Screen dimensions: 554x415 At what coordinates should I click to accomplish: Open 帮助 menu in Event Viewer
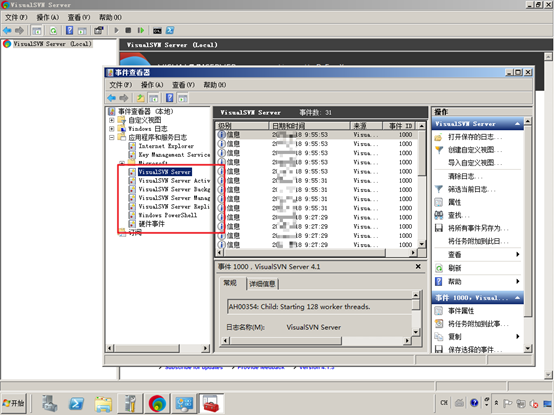tap(215, 85)
